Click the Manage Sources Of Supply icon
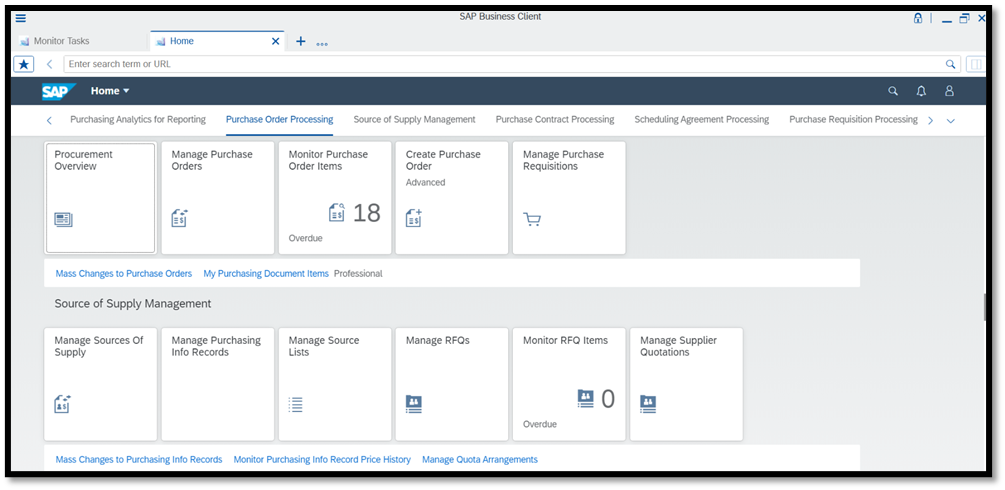 pyautogui.click(x=62, y=404)
